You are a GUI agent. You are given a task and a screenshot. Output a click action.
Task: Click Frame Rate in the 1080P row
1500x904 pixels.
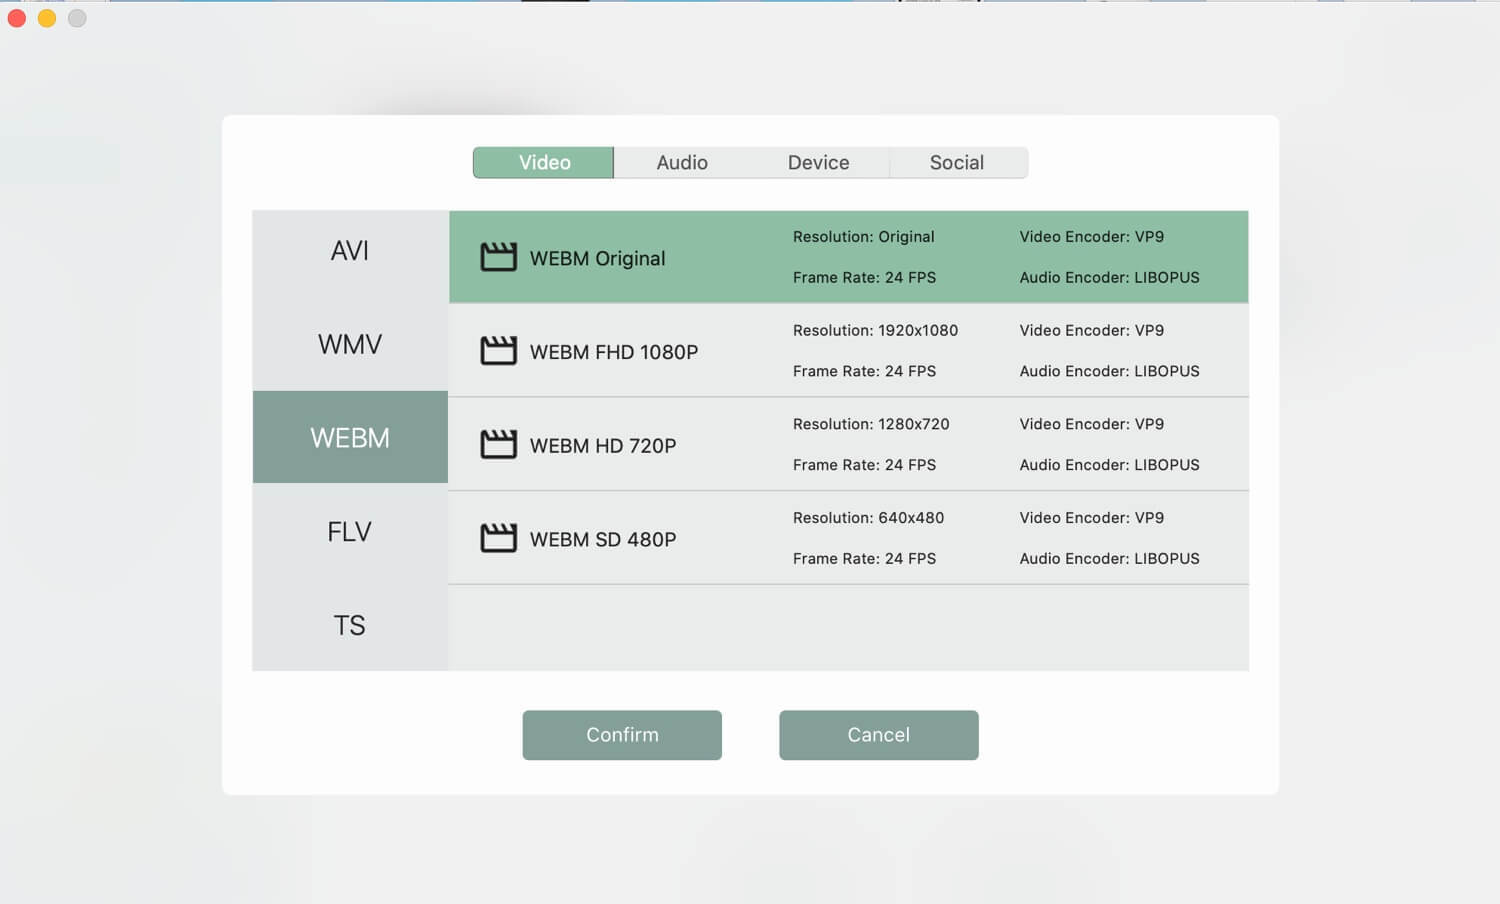(864, 371)
